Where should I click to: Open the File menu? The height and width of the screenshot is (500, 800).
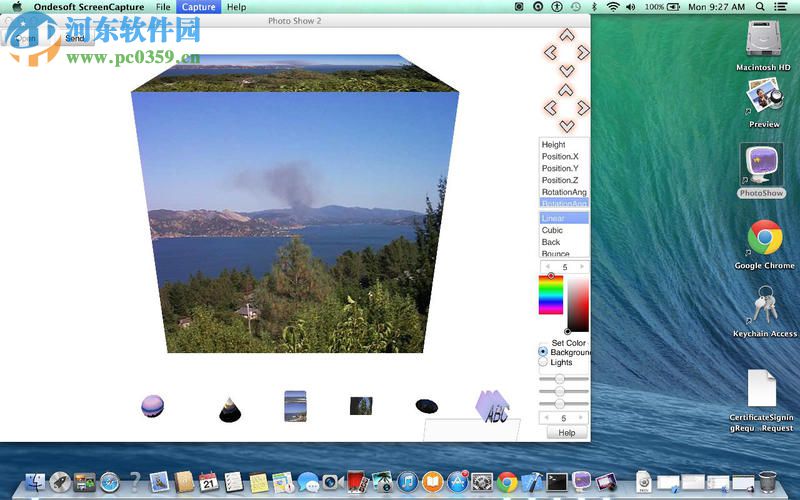(163, 7)
